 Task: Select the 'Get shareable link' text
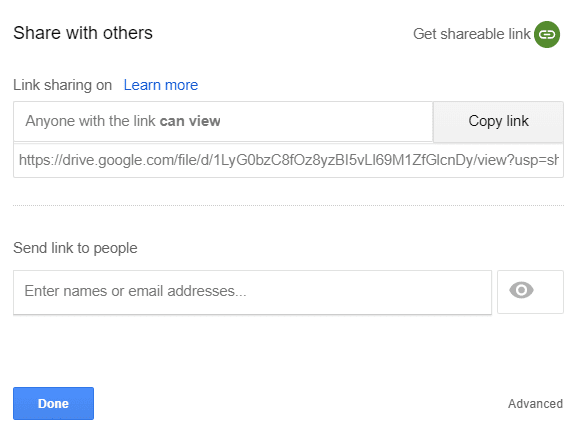point(472,34)
